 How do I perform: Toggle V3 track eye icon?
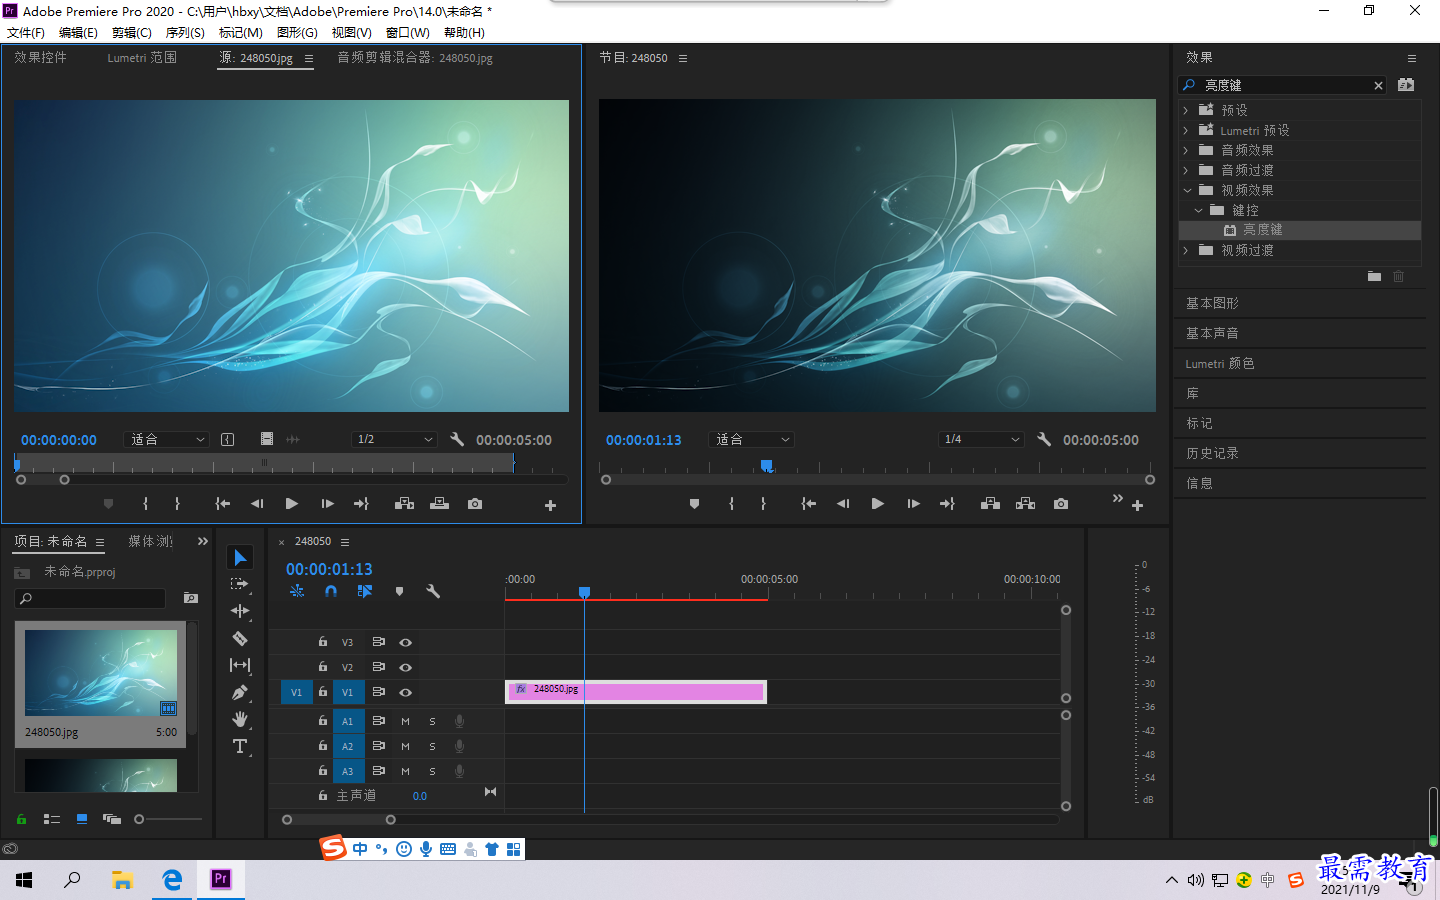[x=406, y=642]
